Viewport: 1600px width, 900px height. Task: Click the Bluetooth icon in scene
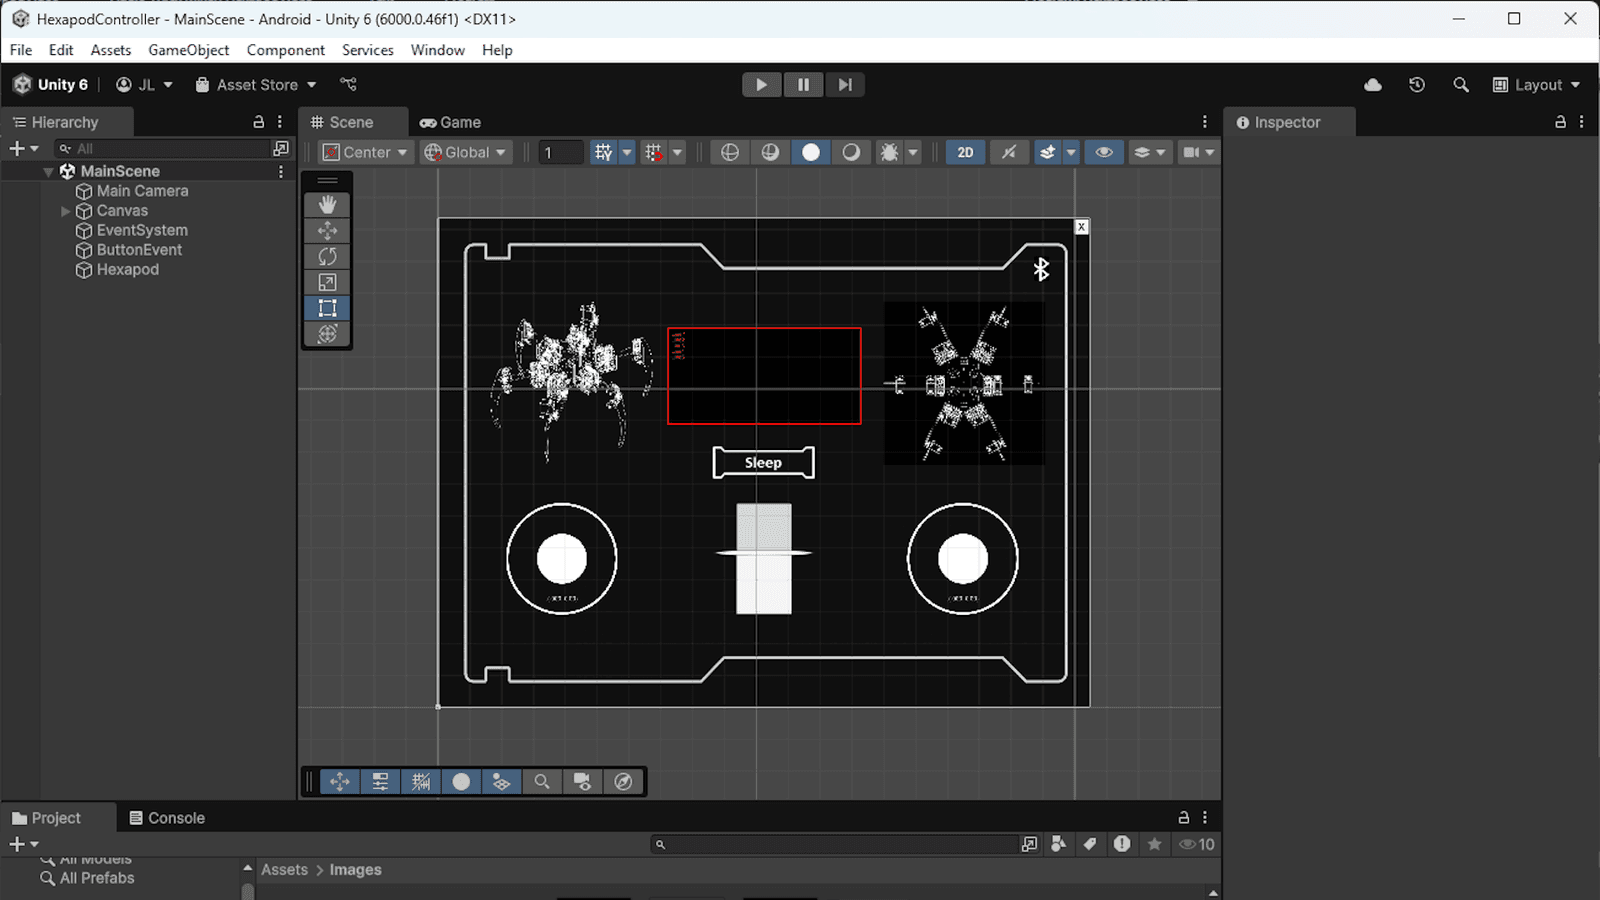click(1041, 269)
